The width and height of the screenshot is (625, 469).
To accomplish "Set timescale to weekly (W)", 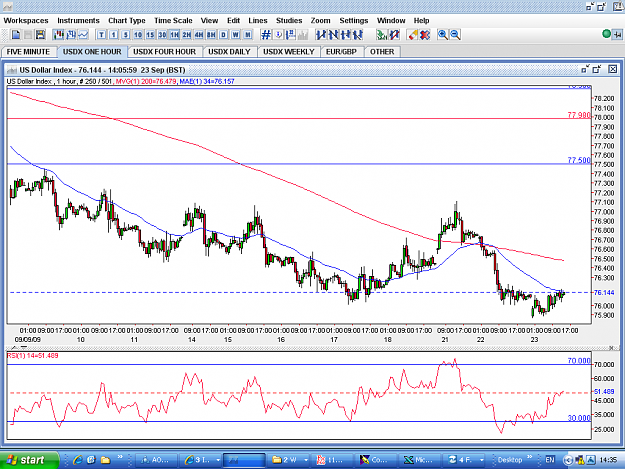I will point(236,35).
